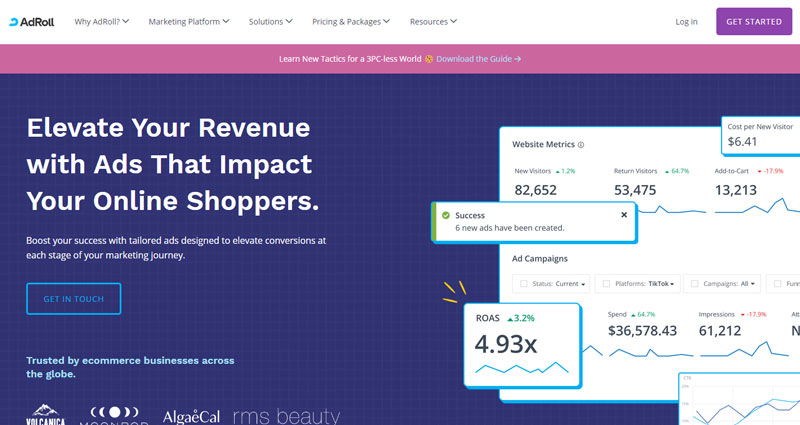Click the Ad Campaigns heading

[540, 259]
